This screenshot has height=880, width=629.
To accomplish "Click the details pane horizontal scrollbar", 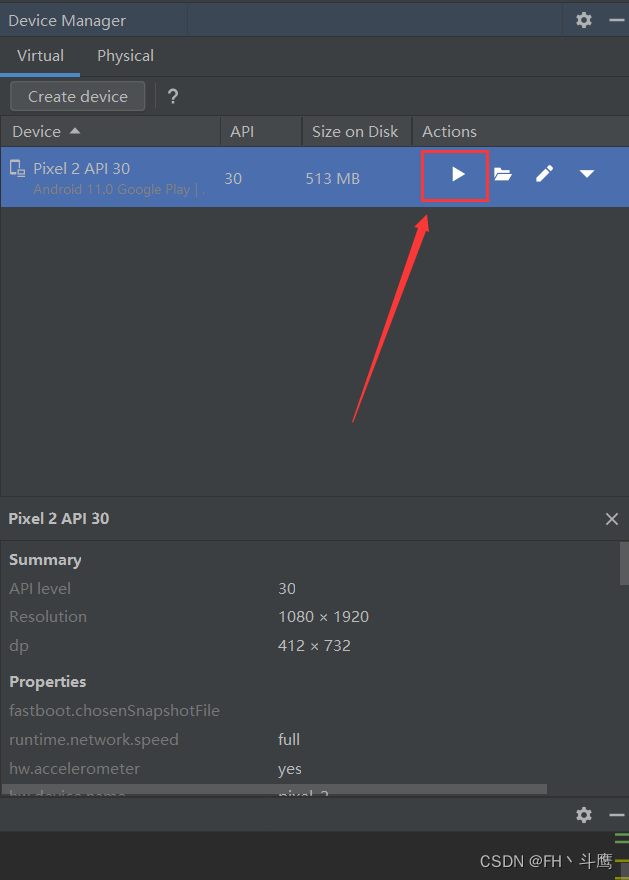I will (274, 789).
